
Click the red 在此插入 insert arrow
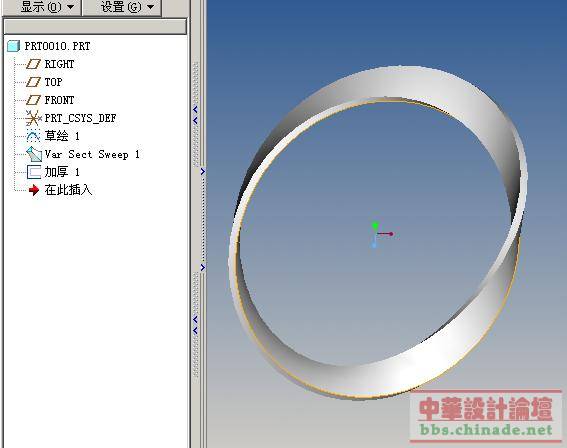[34, 190]
